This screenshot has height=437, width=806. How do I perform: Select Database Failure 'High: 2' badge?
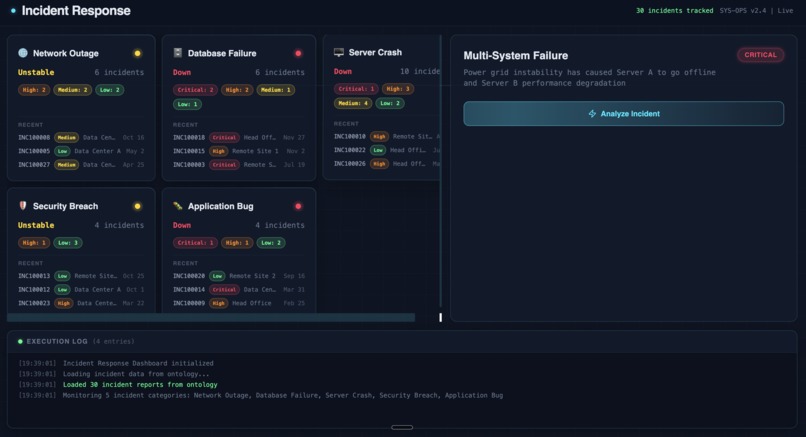[237, 90]
